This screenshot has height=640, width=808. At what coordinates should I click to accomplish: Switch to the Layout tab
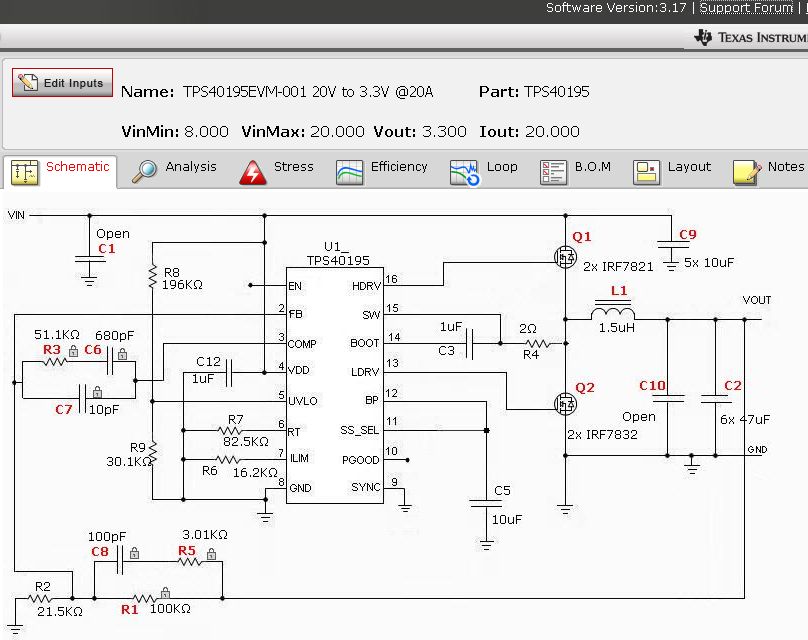pyautogui.click(x=671, y=172)
